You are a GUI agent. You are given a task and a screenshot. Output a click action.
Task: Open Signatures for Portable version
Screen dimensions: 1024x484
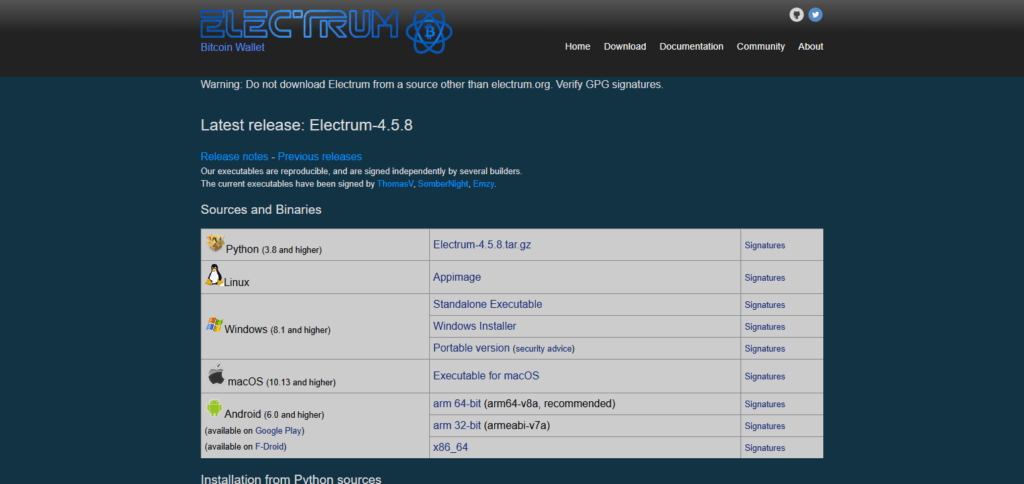coord(765,349)
